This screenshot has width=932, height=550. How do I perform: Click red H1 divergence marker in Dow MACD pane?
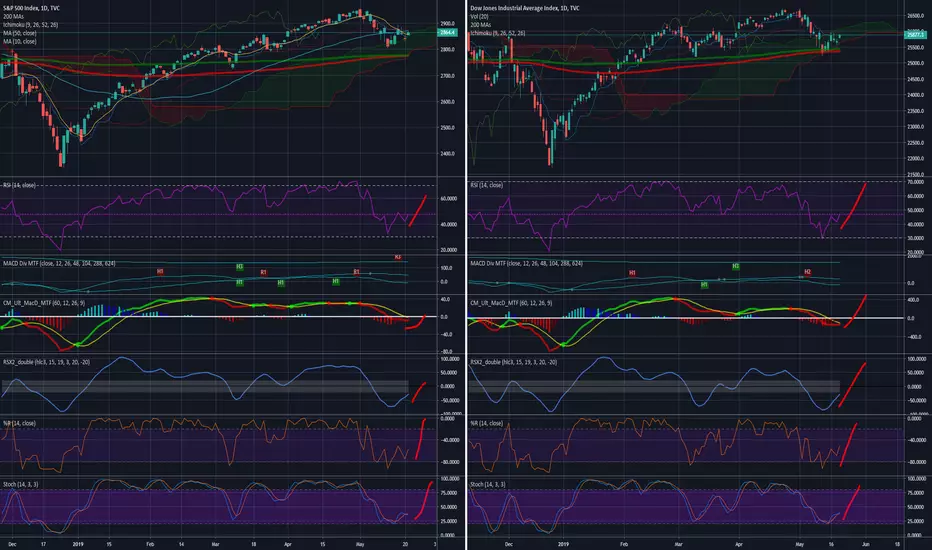tap(632, 273)
